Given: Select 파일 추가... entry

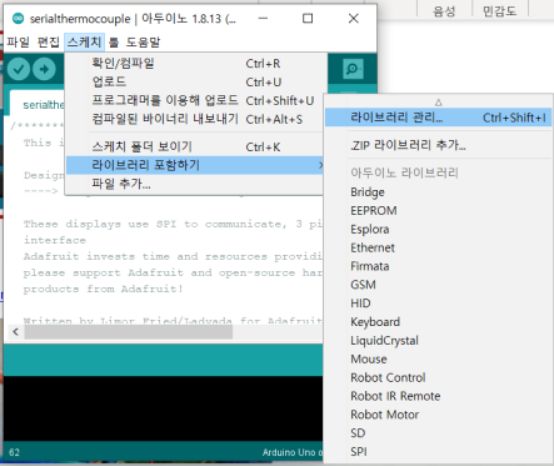Looking at the screenshot, I should (194, 184).
